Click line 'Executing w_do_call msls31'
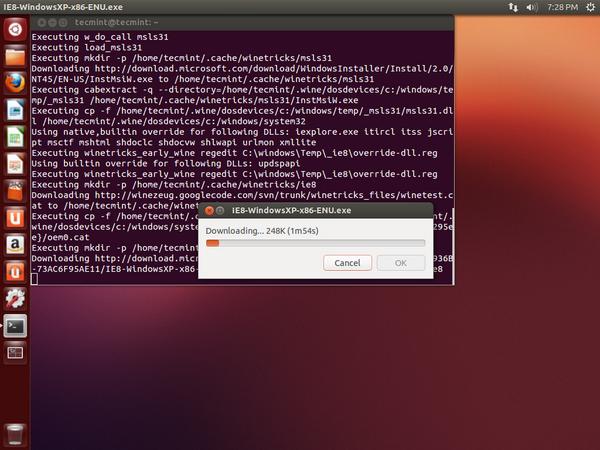This screenshot has width=600, height=450. (100, 37)
